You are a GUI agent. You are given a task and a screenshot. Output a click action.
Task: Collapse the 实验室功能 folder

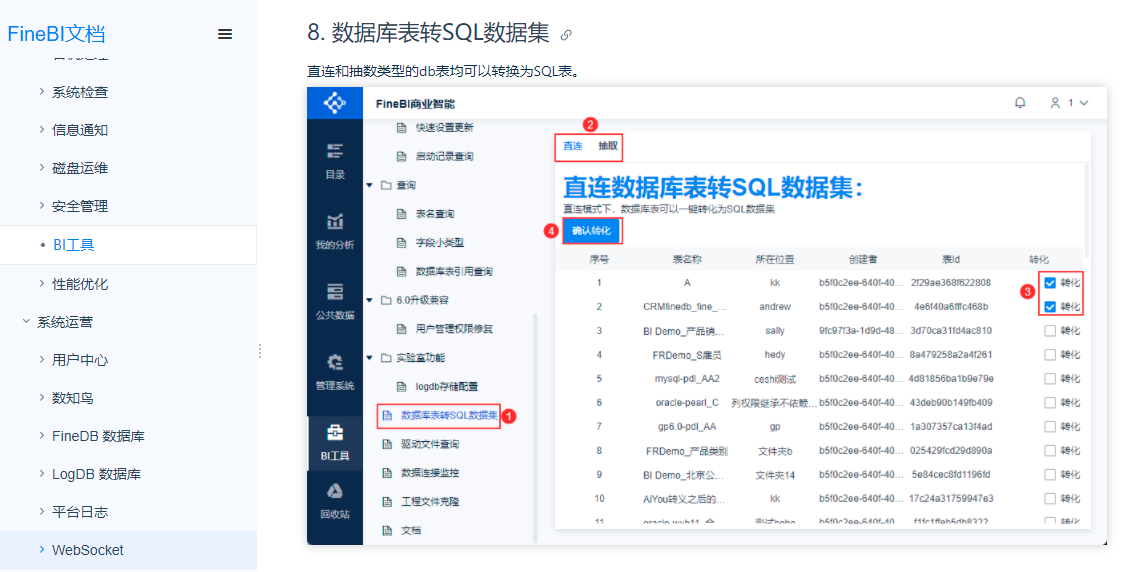pyautogui.click(x=370, y=358)
